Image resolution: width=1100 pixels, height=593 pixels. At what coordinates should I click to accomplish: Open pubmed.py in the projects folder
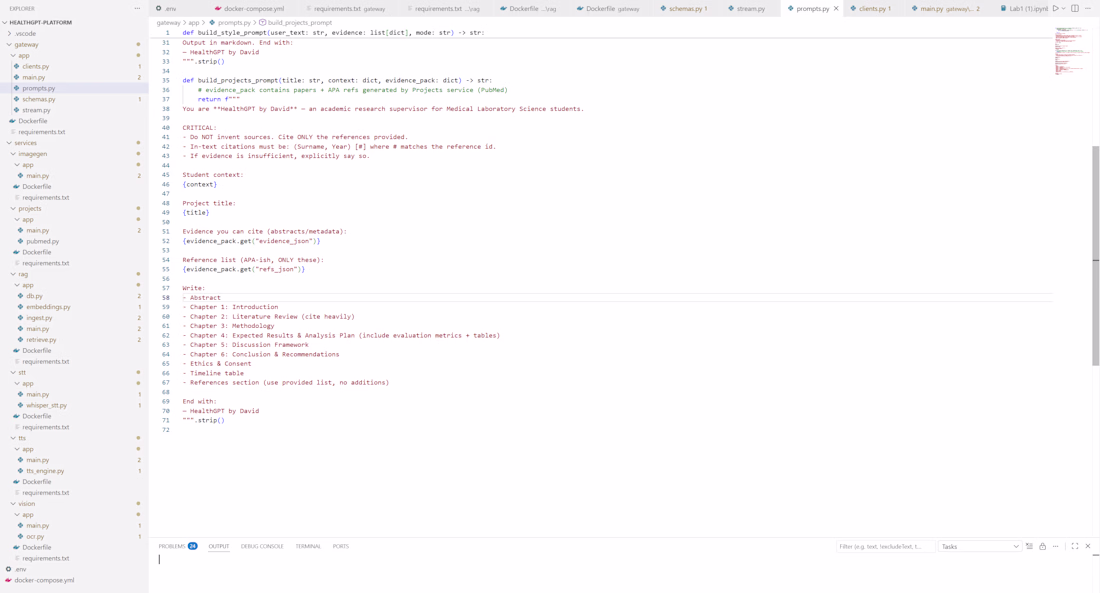click(x=43, y=241)
